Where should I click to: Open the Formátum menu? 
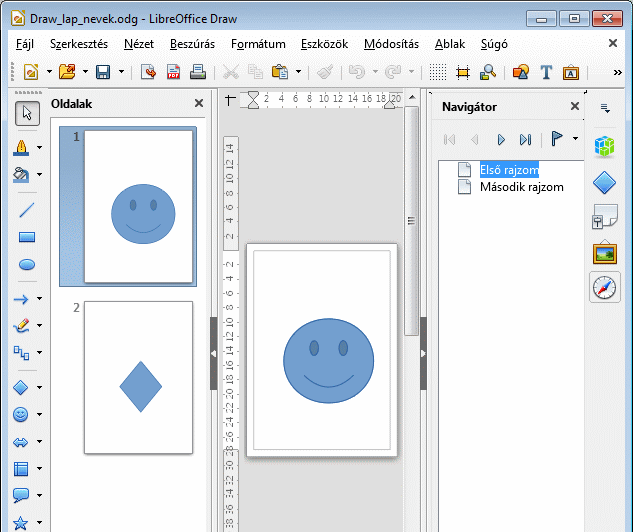point(258,44)
